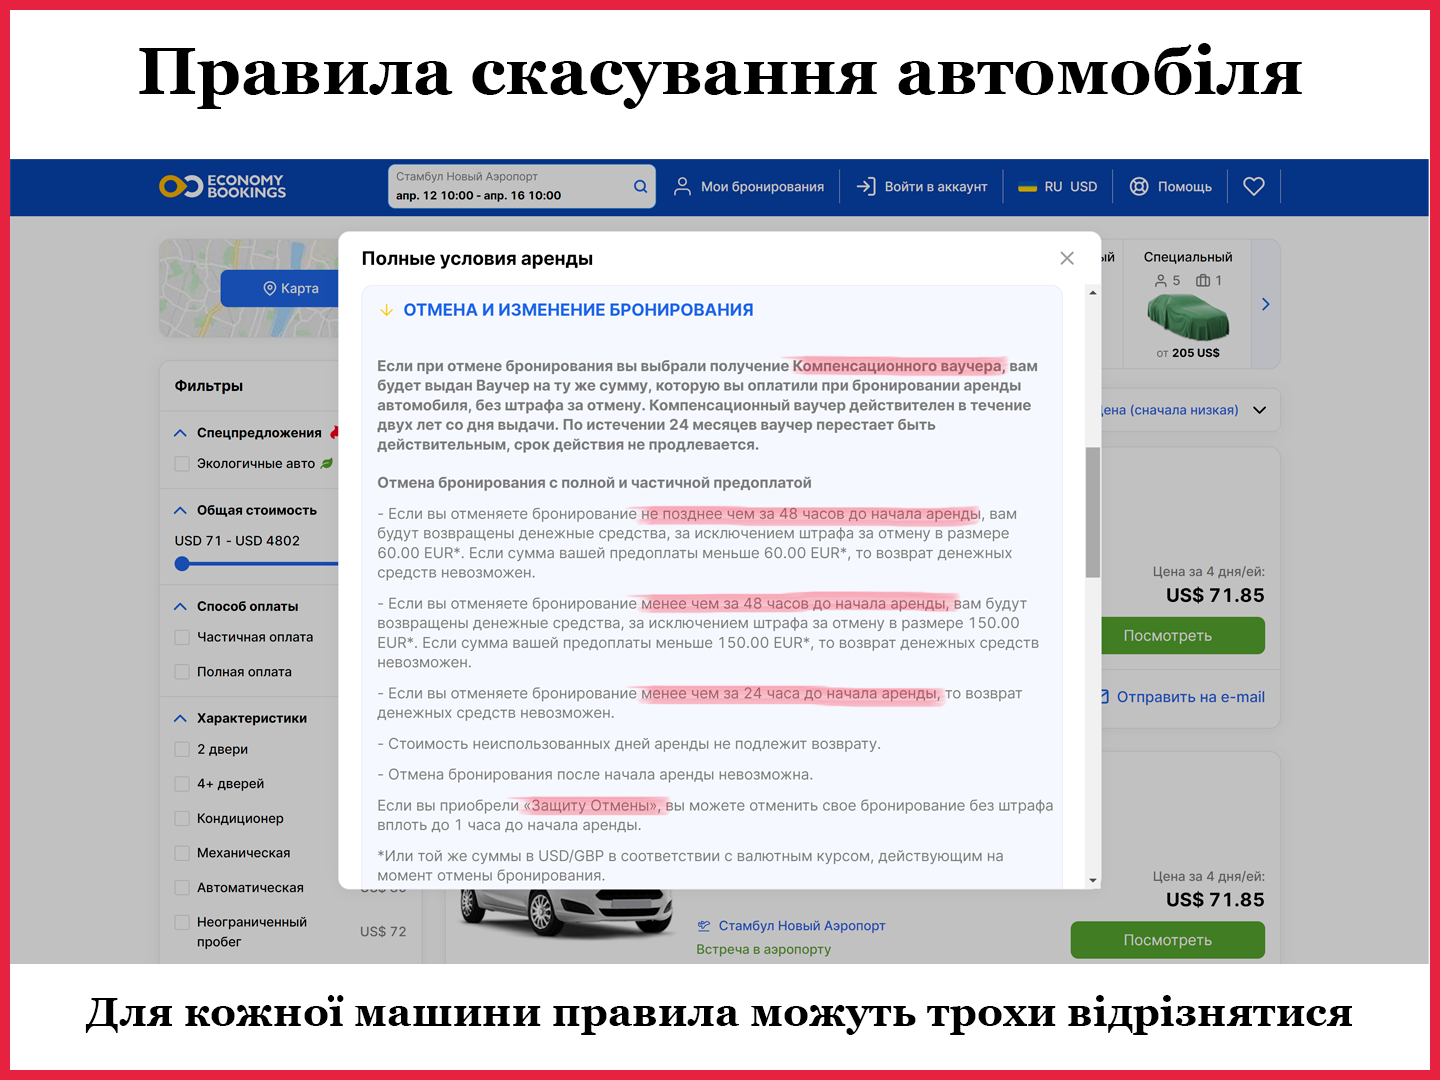Image resolution: width=1440 pixels, height=1080 pixels.
Task: Click the Полные условия аренды dialog title
Action: 477,259
